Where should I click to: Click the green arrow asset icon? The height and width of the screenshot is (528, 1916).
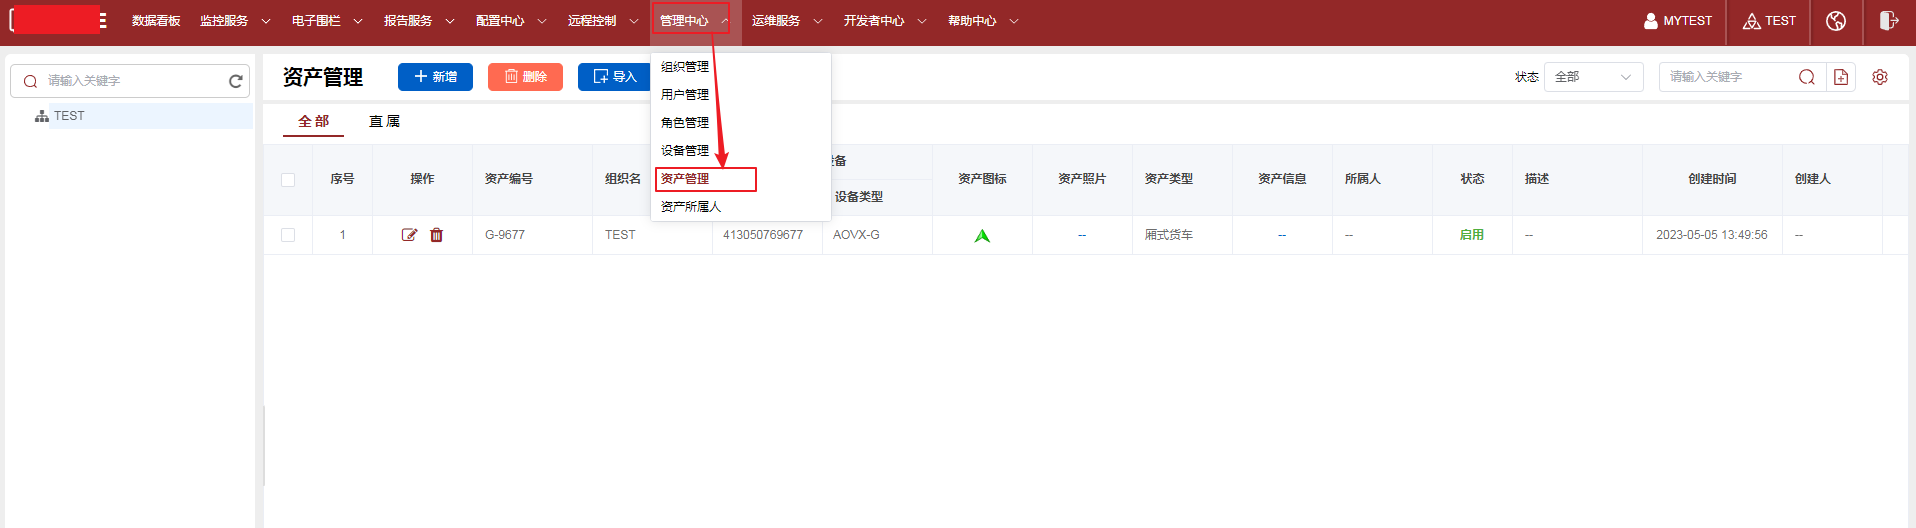[x=982, y=236]
